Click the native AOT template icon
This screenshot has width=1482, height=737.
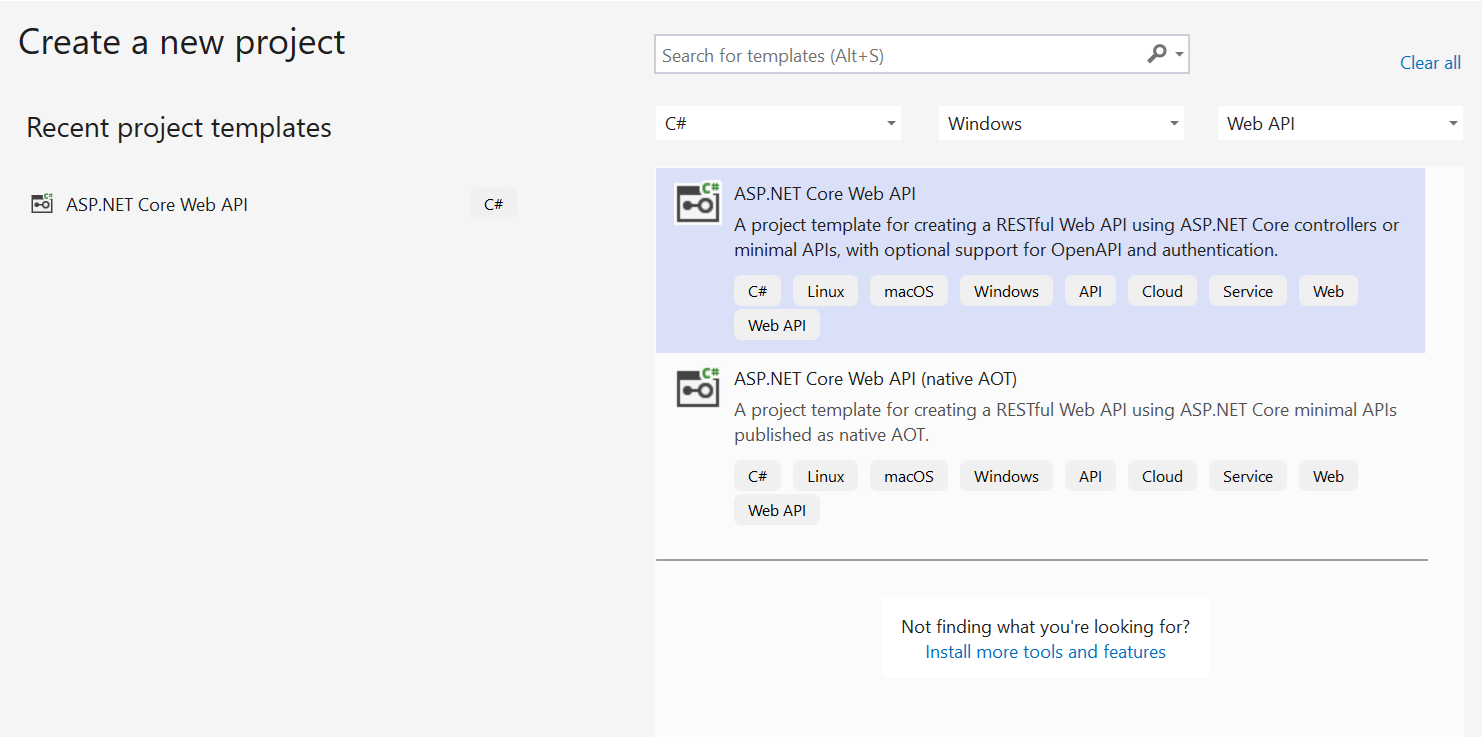coord(698,388)
